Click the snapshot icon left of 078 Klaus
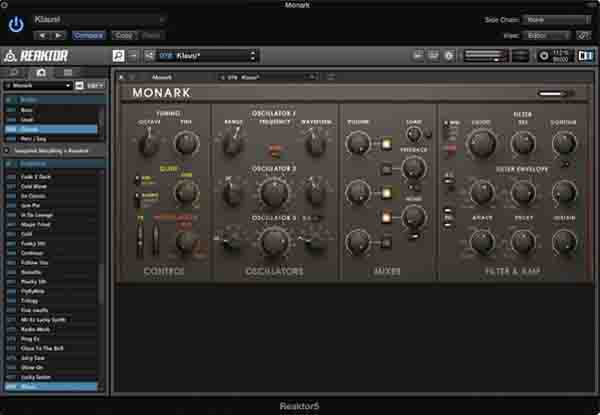 (149, 56)
